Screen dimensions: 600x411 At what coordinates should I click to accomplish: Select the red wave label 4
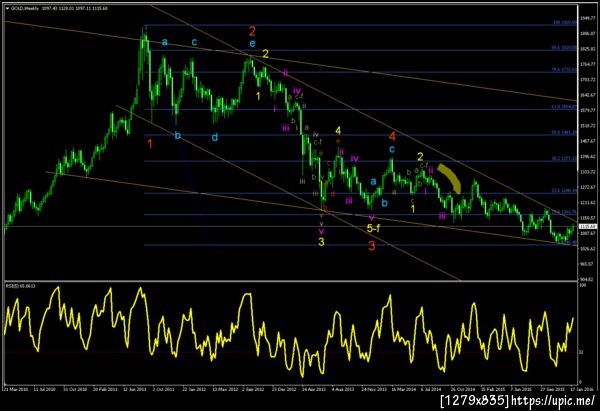(392, 136)
